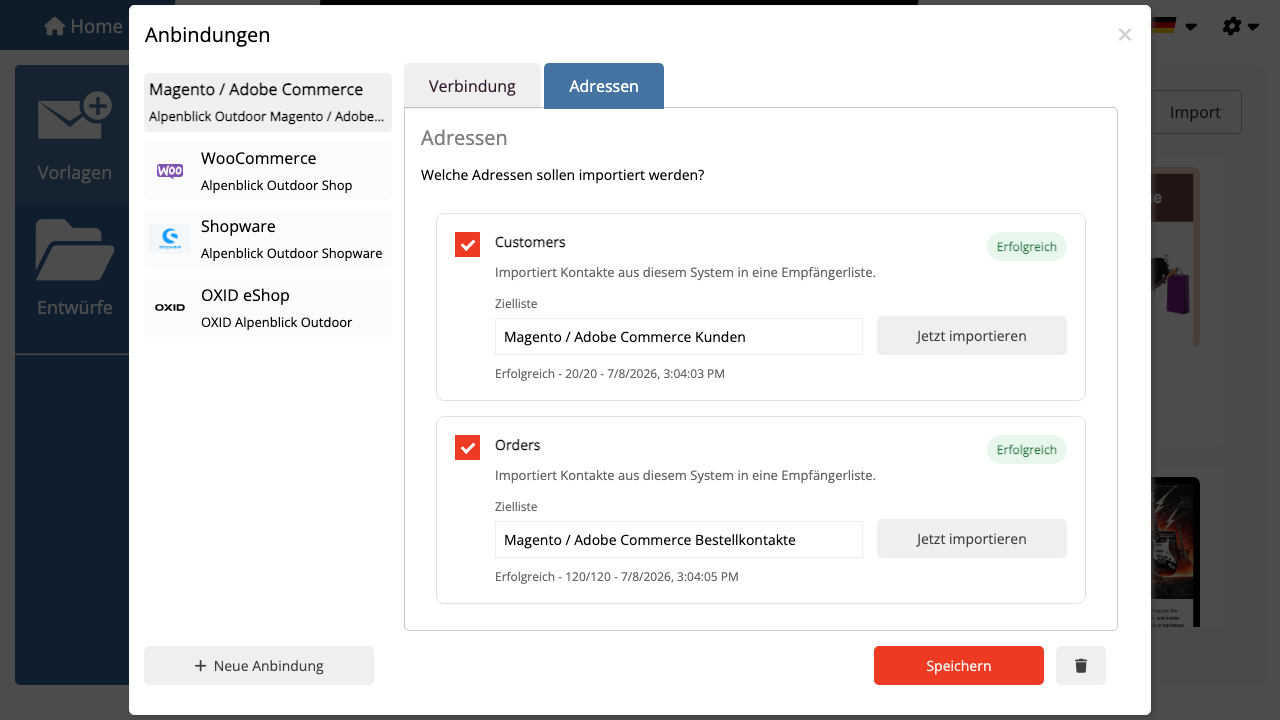This screenshot has width=1280, height=720.
Task: Click the Import button behind dialog
Action: click(x=1196, y=112)
